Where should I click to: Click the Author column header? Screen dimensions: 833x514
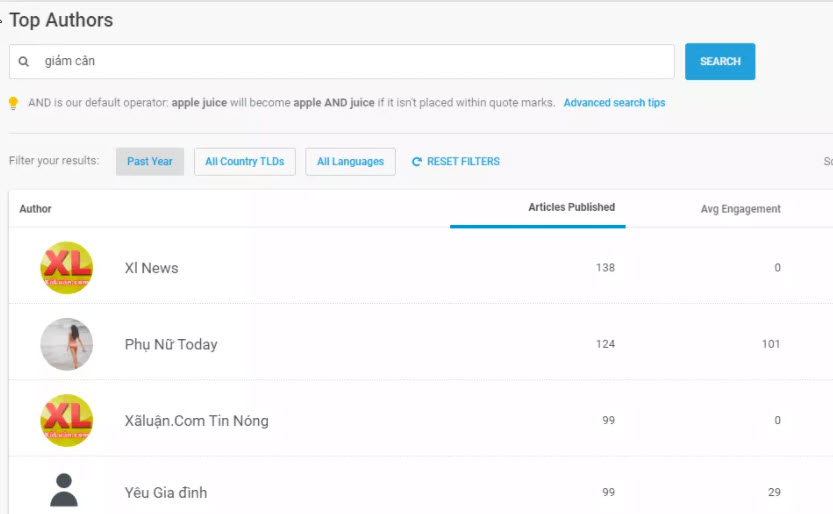coord(36,209)
